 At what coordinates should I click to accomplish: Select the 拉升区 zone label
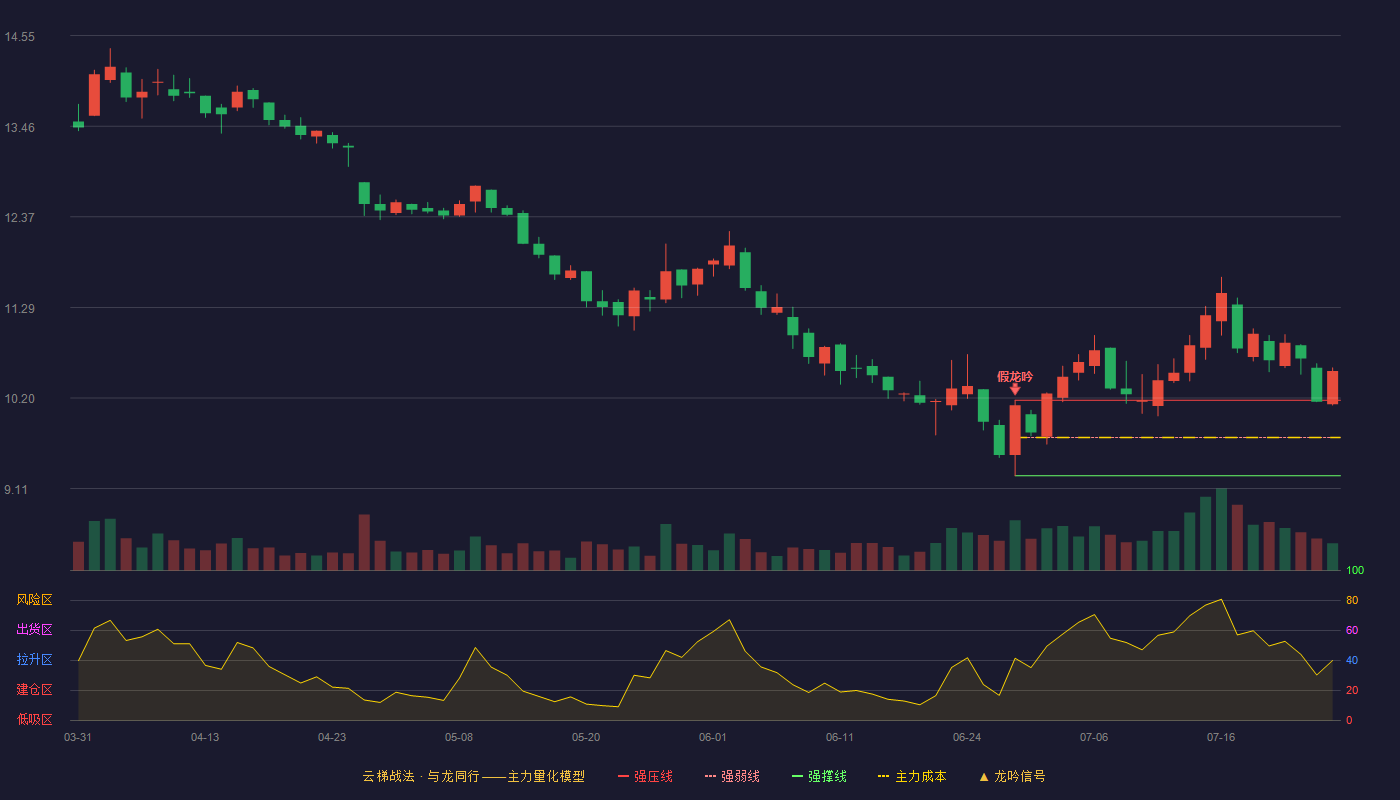(x=34, y=660)
